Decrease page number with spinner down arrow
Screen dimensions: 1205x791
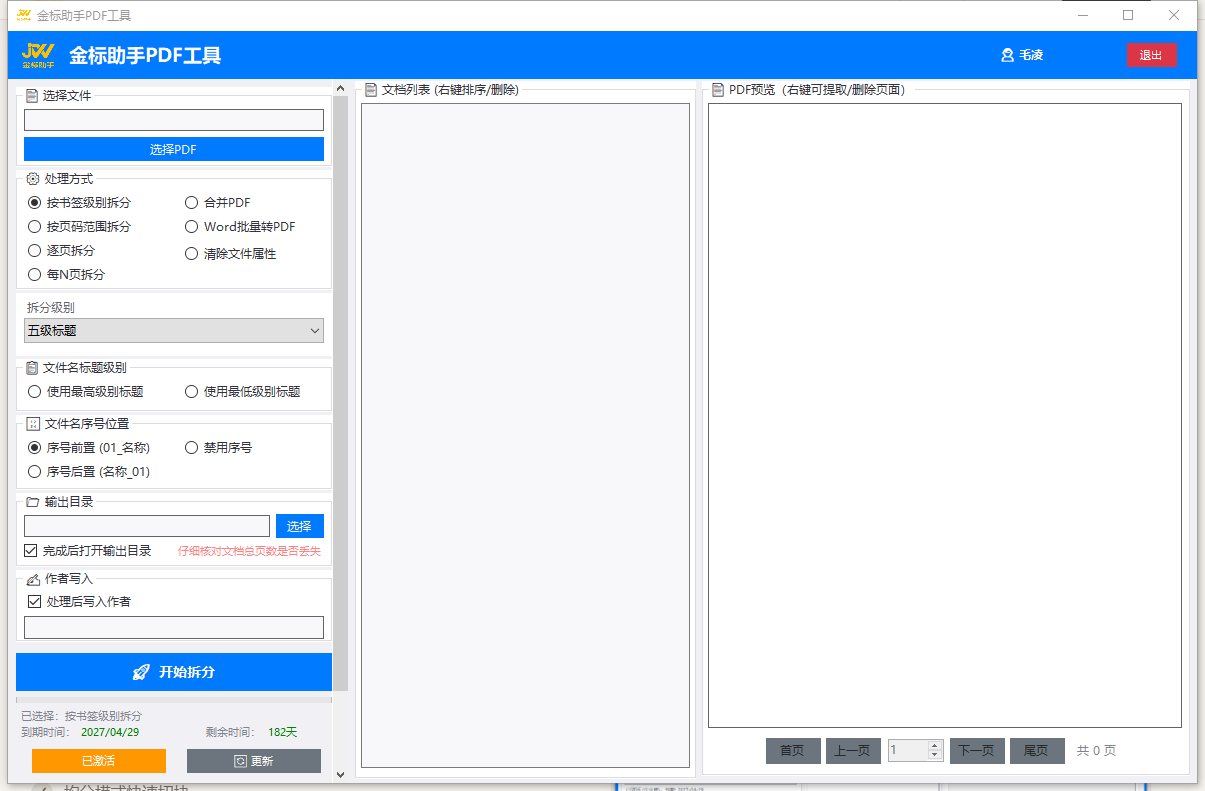tap(935, 755)
